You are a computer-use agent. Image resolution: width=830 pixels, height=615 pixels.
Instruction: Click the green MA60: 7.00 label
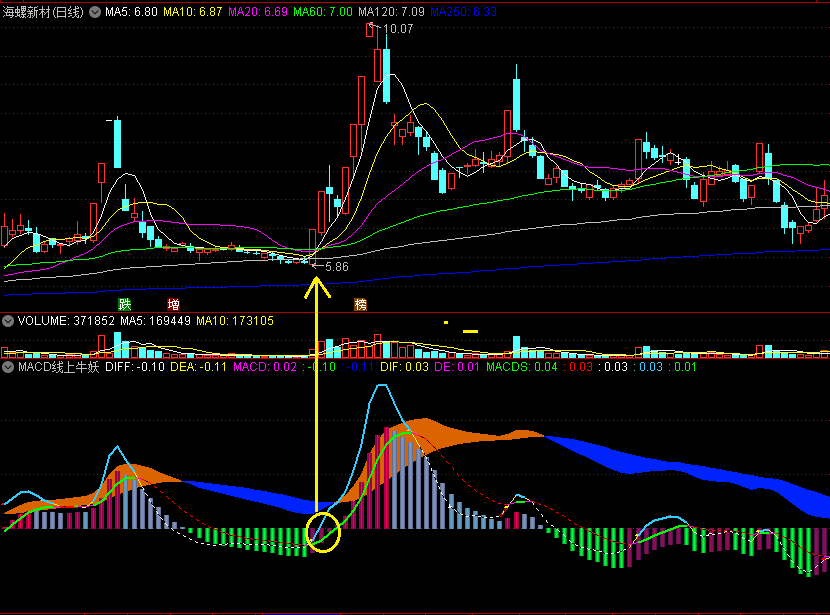(x=323, y=12)
